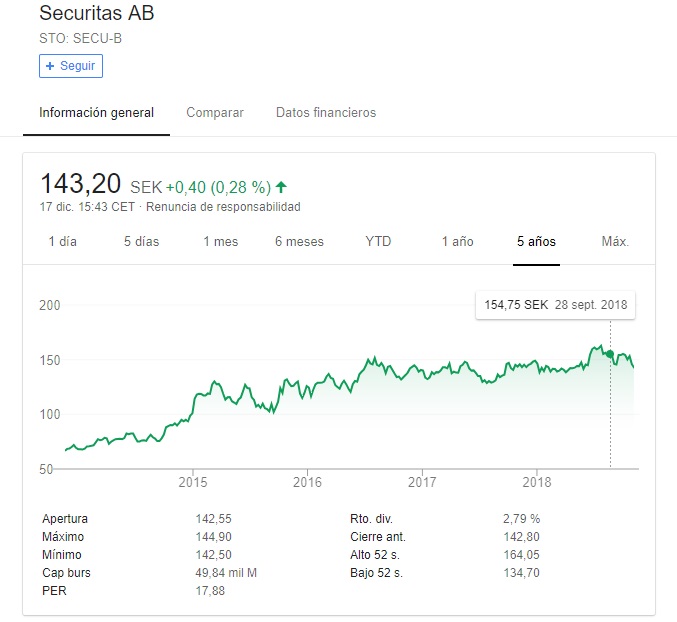Click the green price-up arrow icon
677x622 pixels.
pos(281,186)
